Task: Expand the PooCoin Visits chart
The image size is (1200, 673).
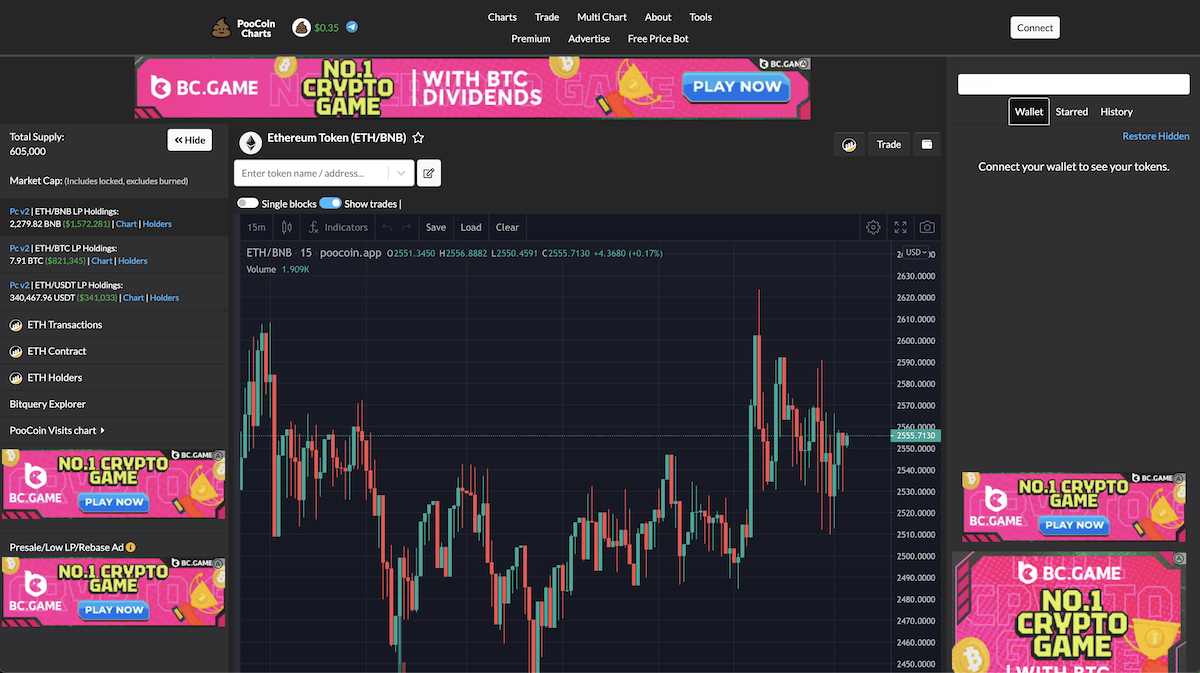Action: pos(57,431)
